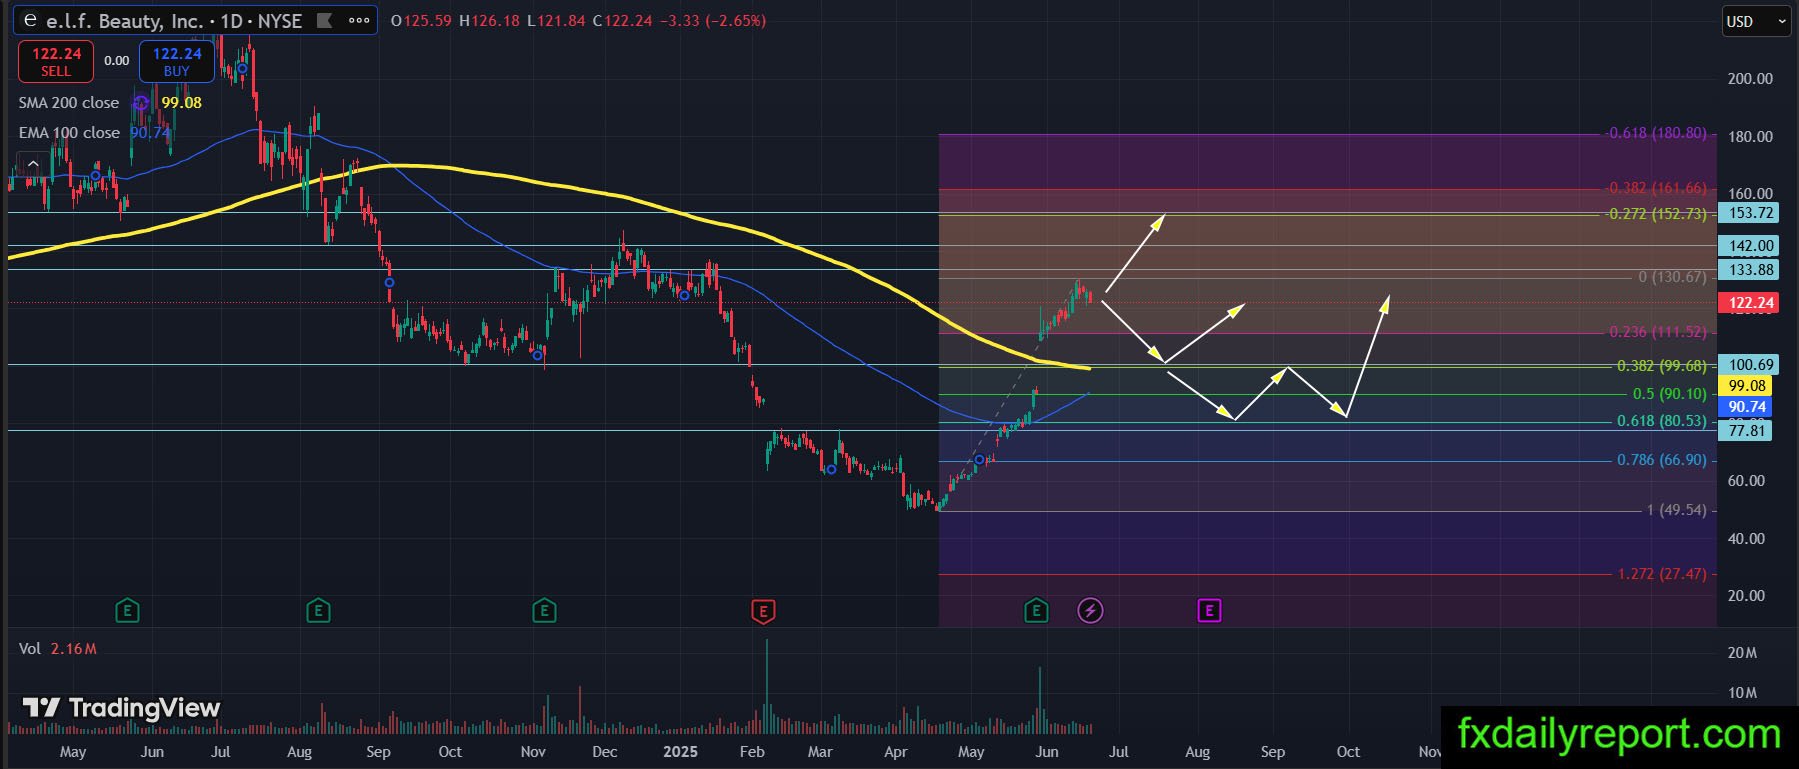
Task: Click the blue circle marker in September 2024
Action: pyautogui.click(x=390, y=283)
